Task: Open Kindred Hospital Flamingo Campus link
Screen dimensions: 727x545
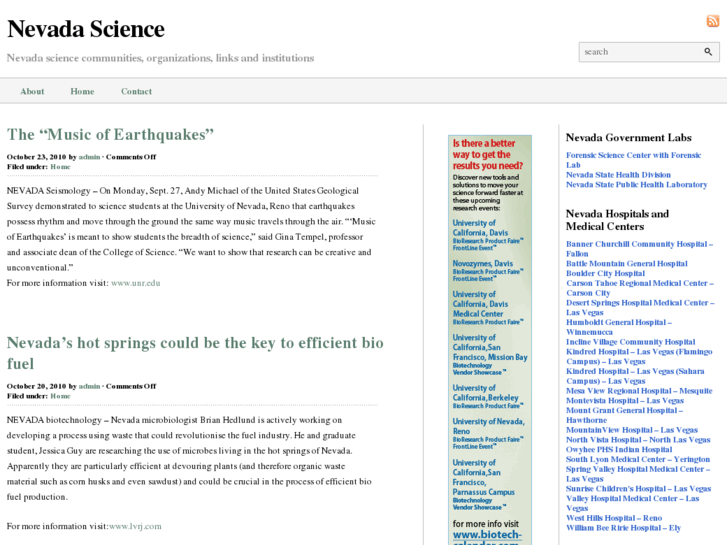Action: click(x=639, y=356)
